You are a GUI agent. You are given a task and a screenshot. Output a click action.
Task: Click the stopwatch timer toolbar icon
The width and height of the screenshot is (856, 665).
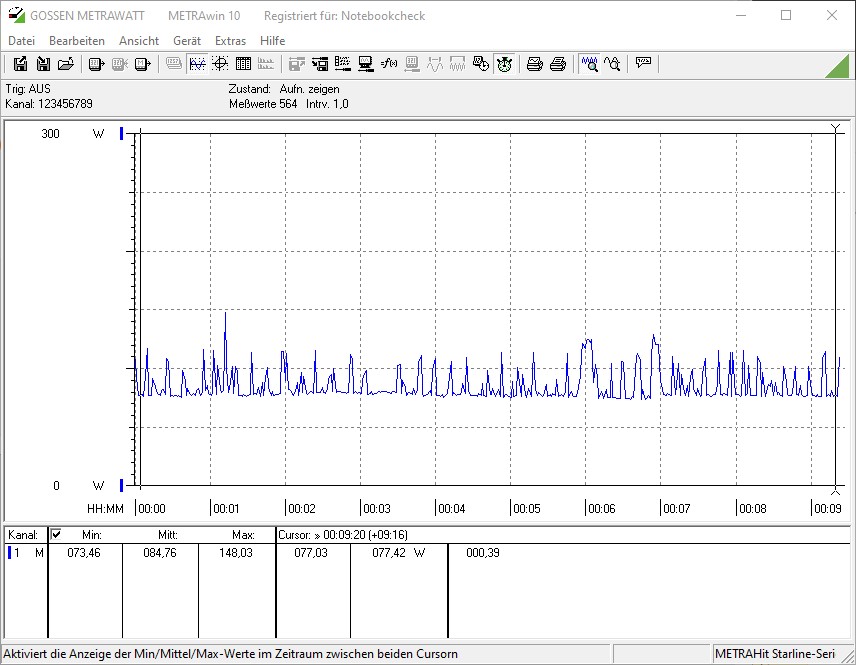504,64
